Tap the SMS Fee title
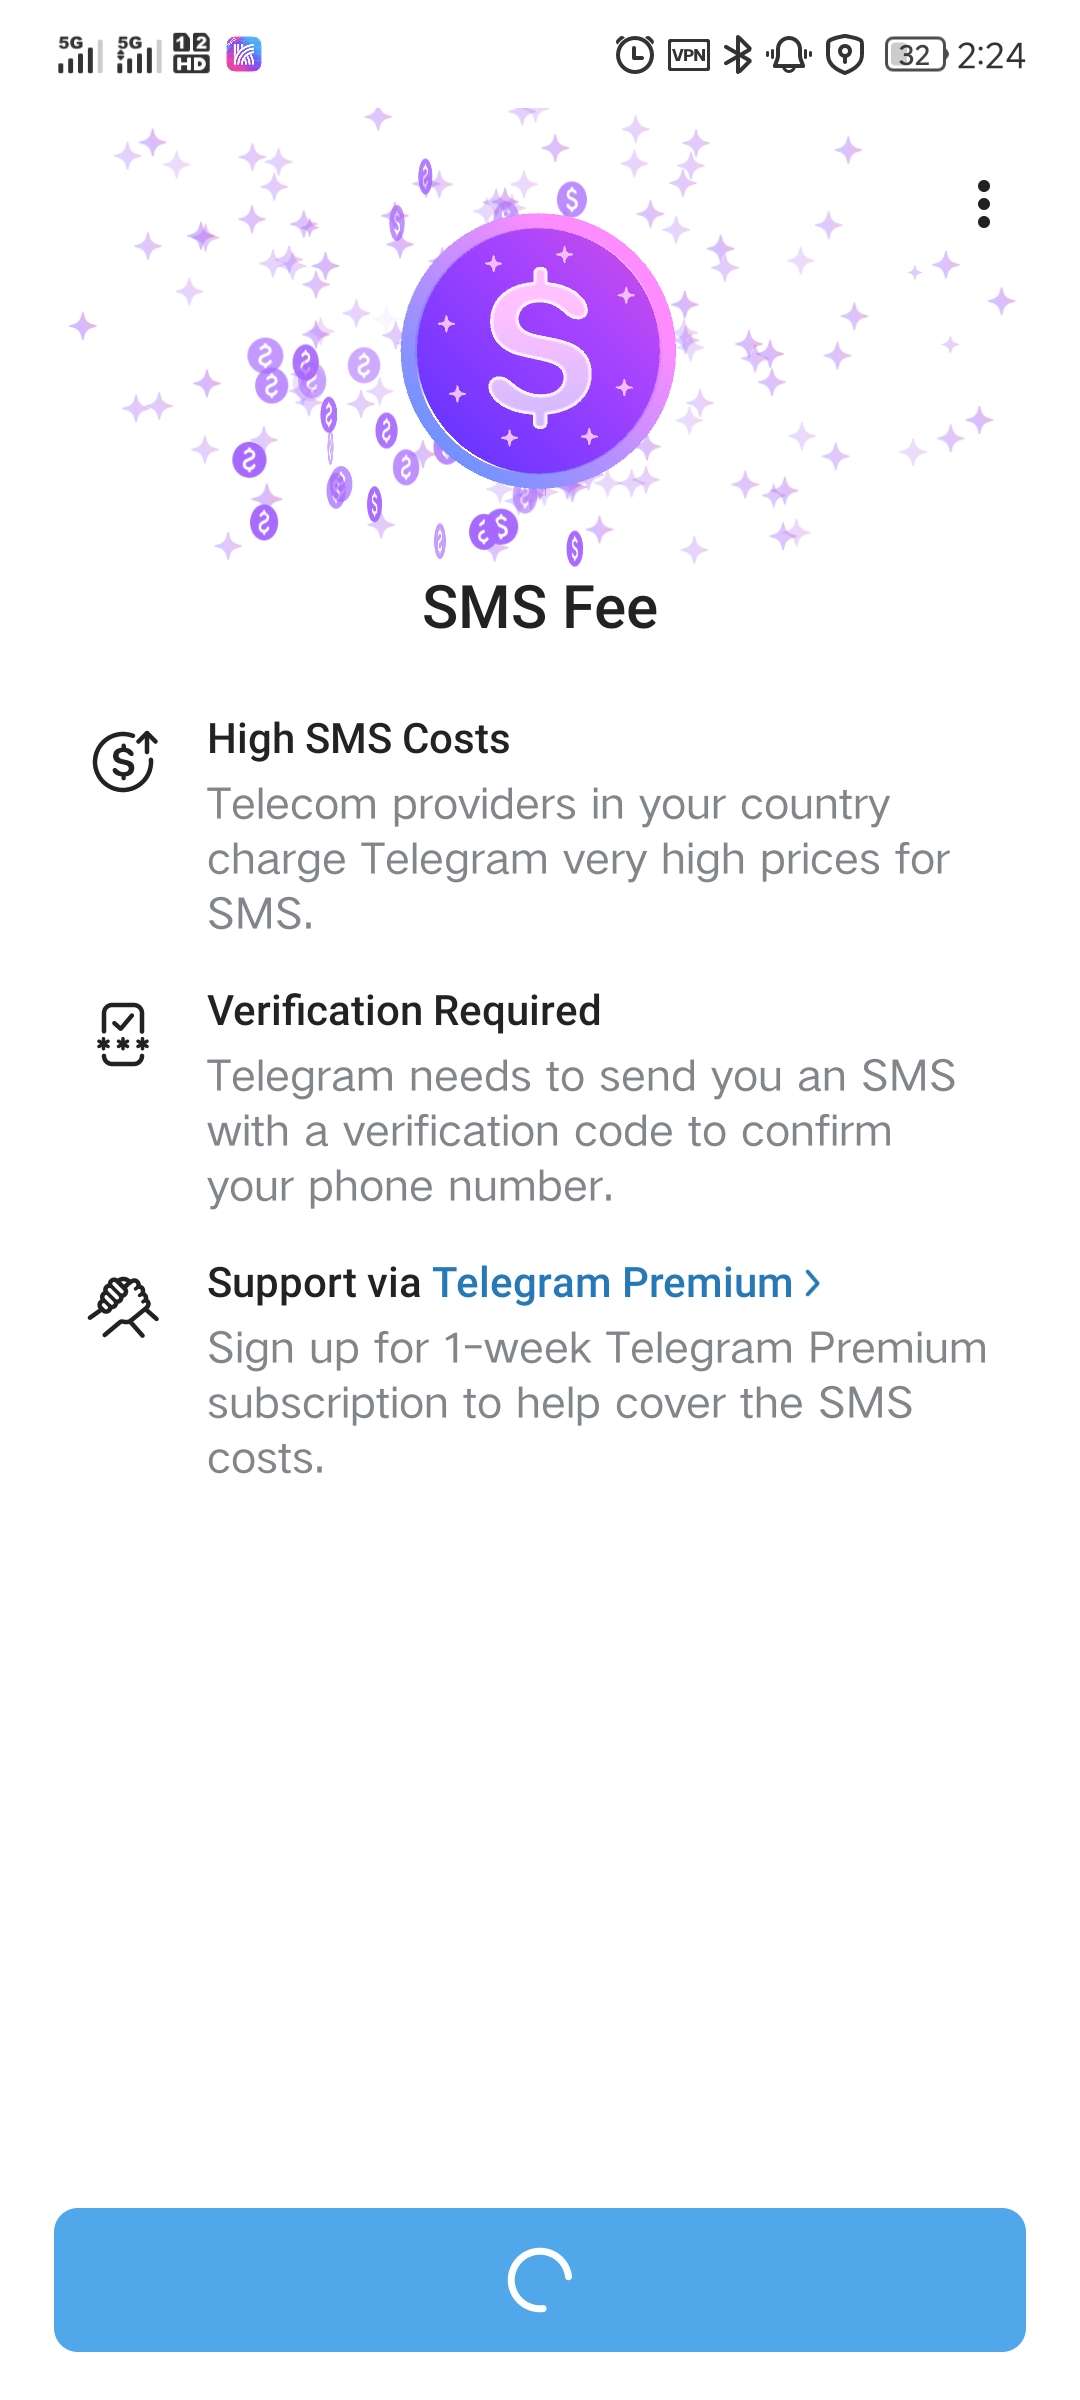 (x=540, y=607)
